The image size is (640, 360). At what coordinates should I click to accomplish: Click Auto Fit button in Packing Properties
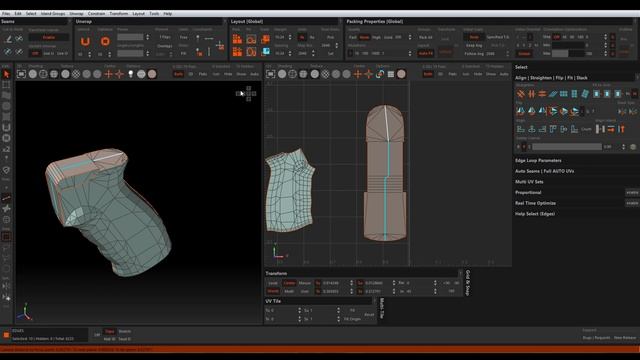point(425,53)
